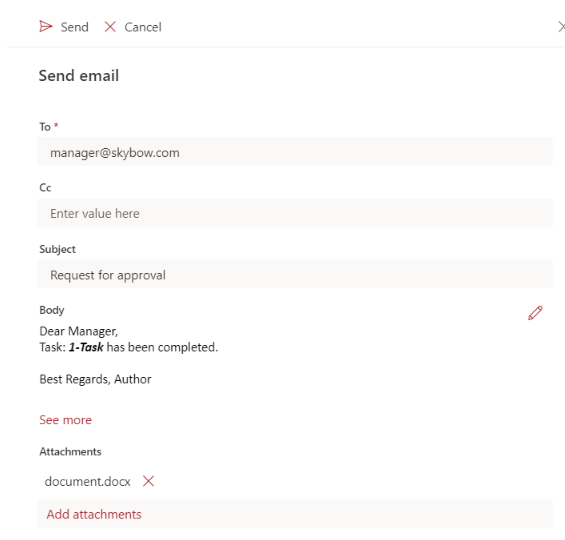Click the 'Dear Manager,' body line
The width and height of the screenshot is (565, 540).
click(x=79, y=331)
